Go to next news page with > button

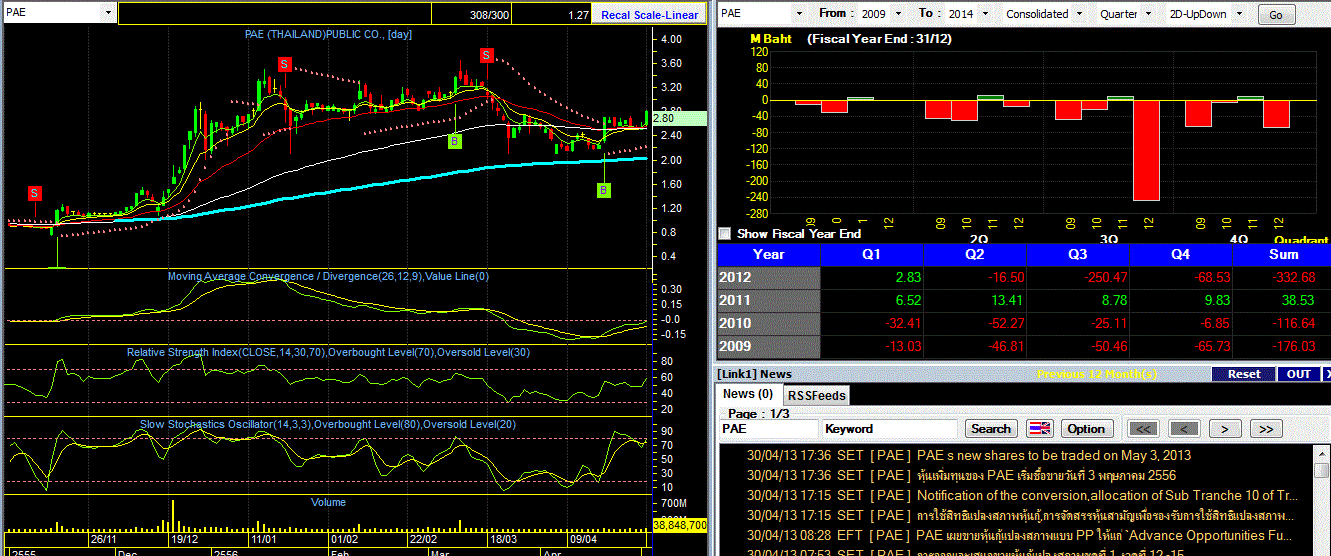[1224, 428]
